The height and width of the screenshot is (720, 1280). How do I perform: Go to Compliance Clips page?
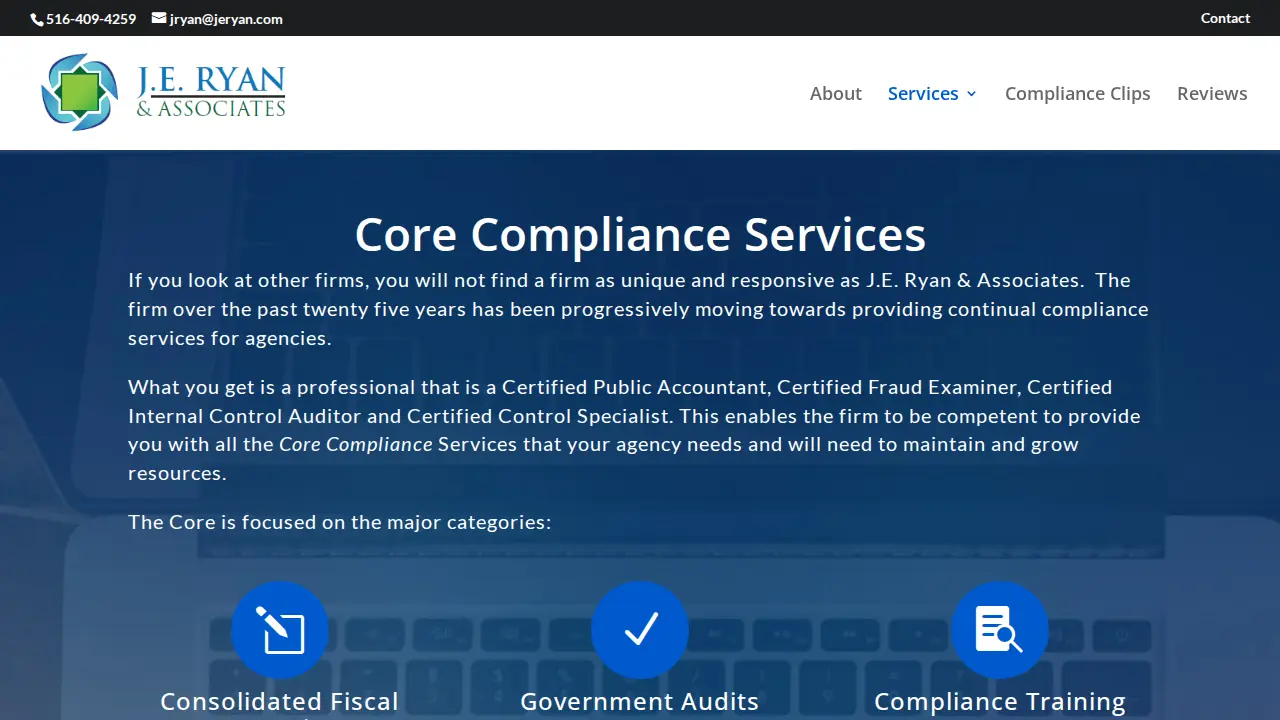click(1078, 93)
